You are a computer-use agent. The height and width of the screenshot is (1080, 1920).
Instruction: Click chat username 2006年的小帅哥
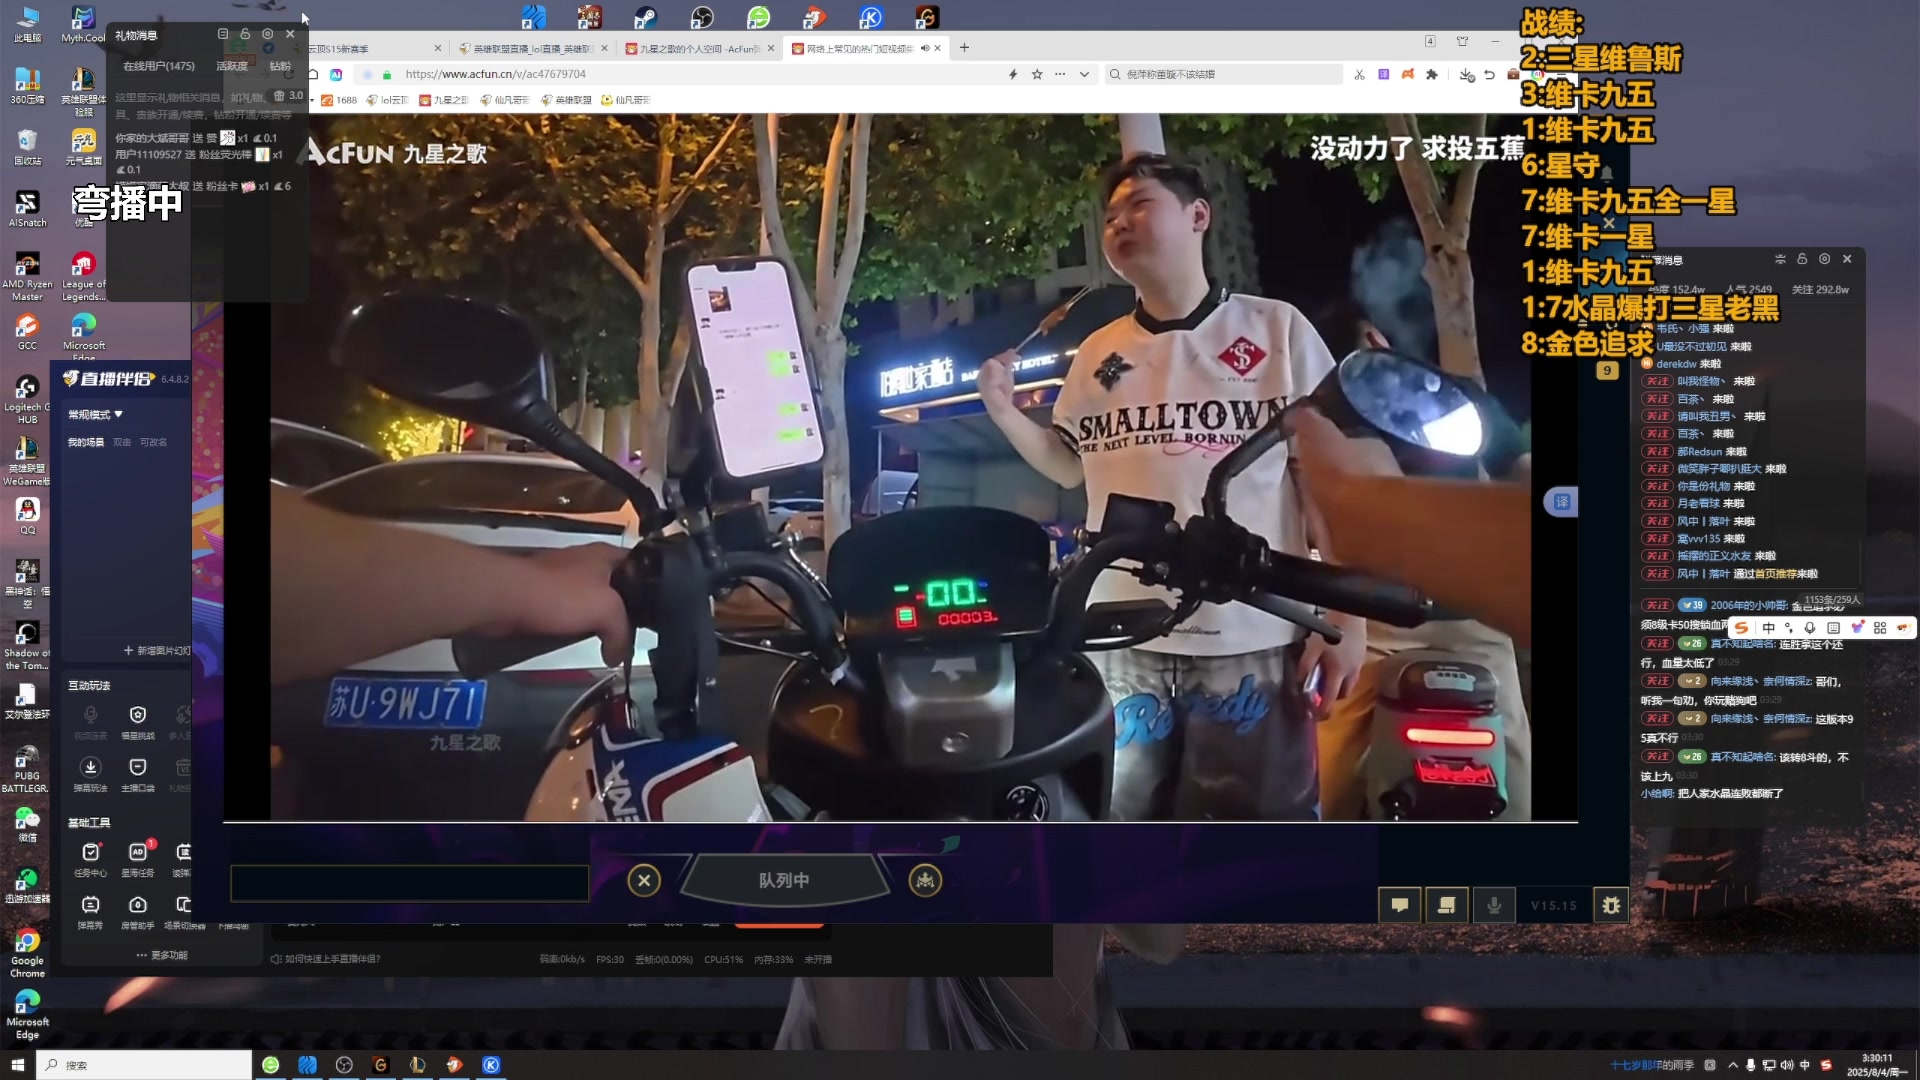1748,605
